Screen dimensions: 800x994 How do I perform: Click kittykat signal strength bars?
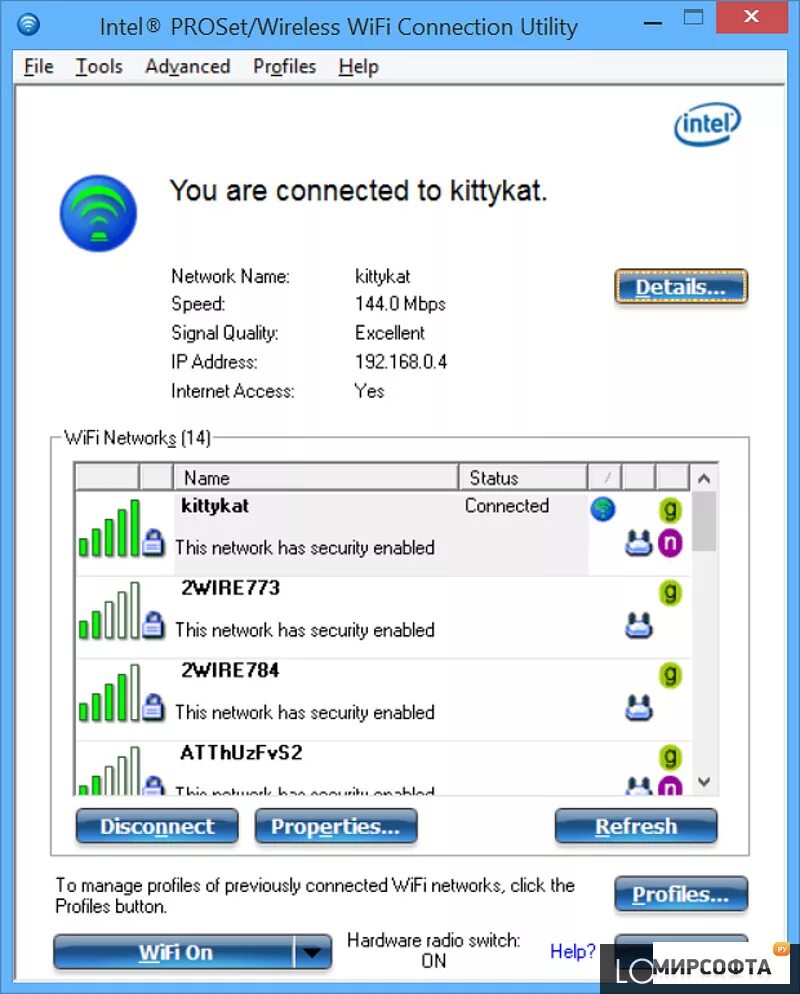pos(109,528)
